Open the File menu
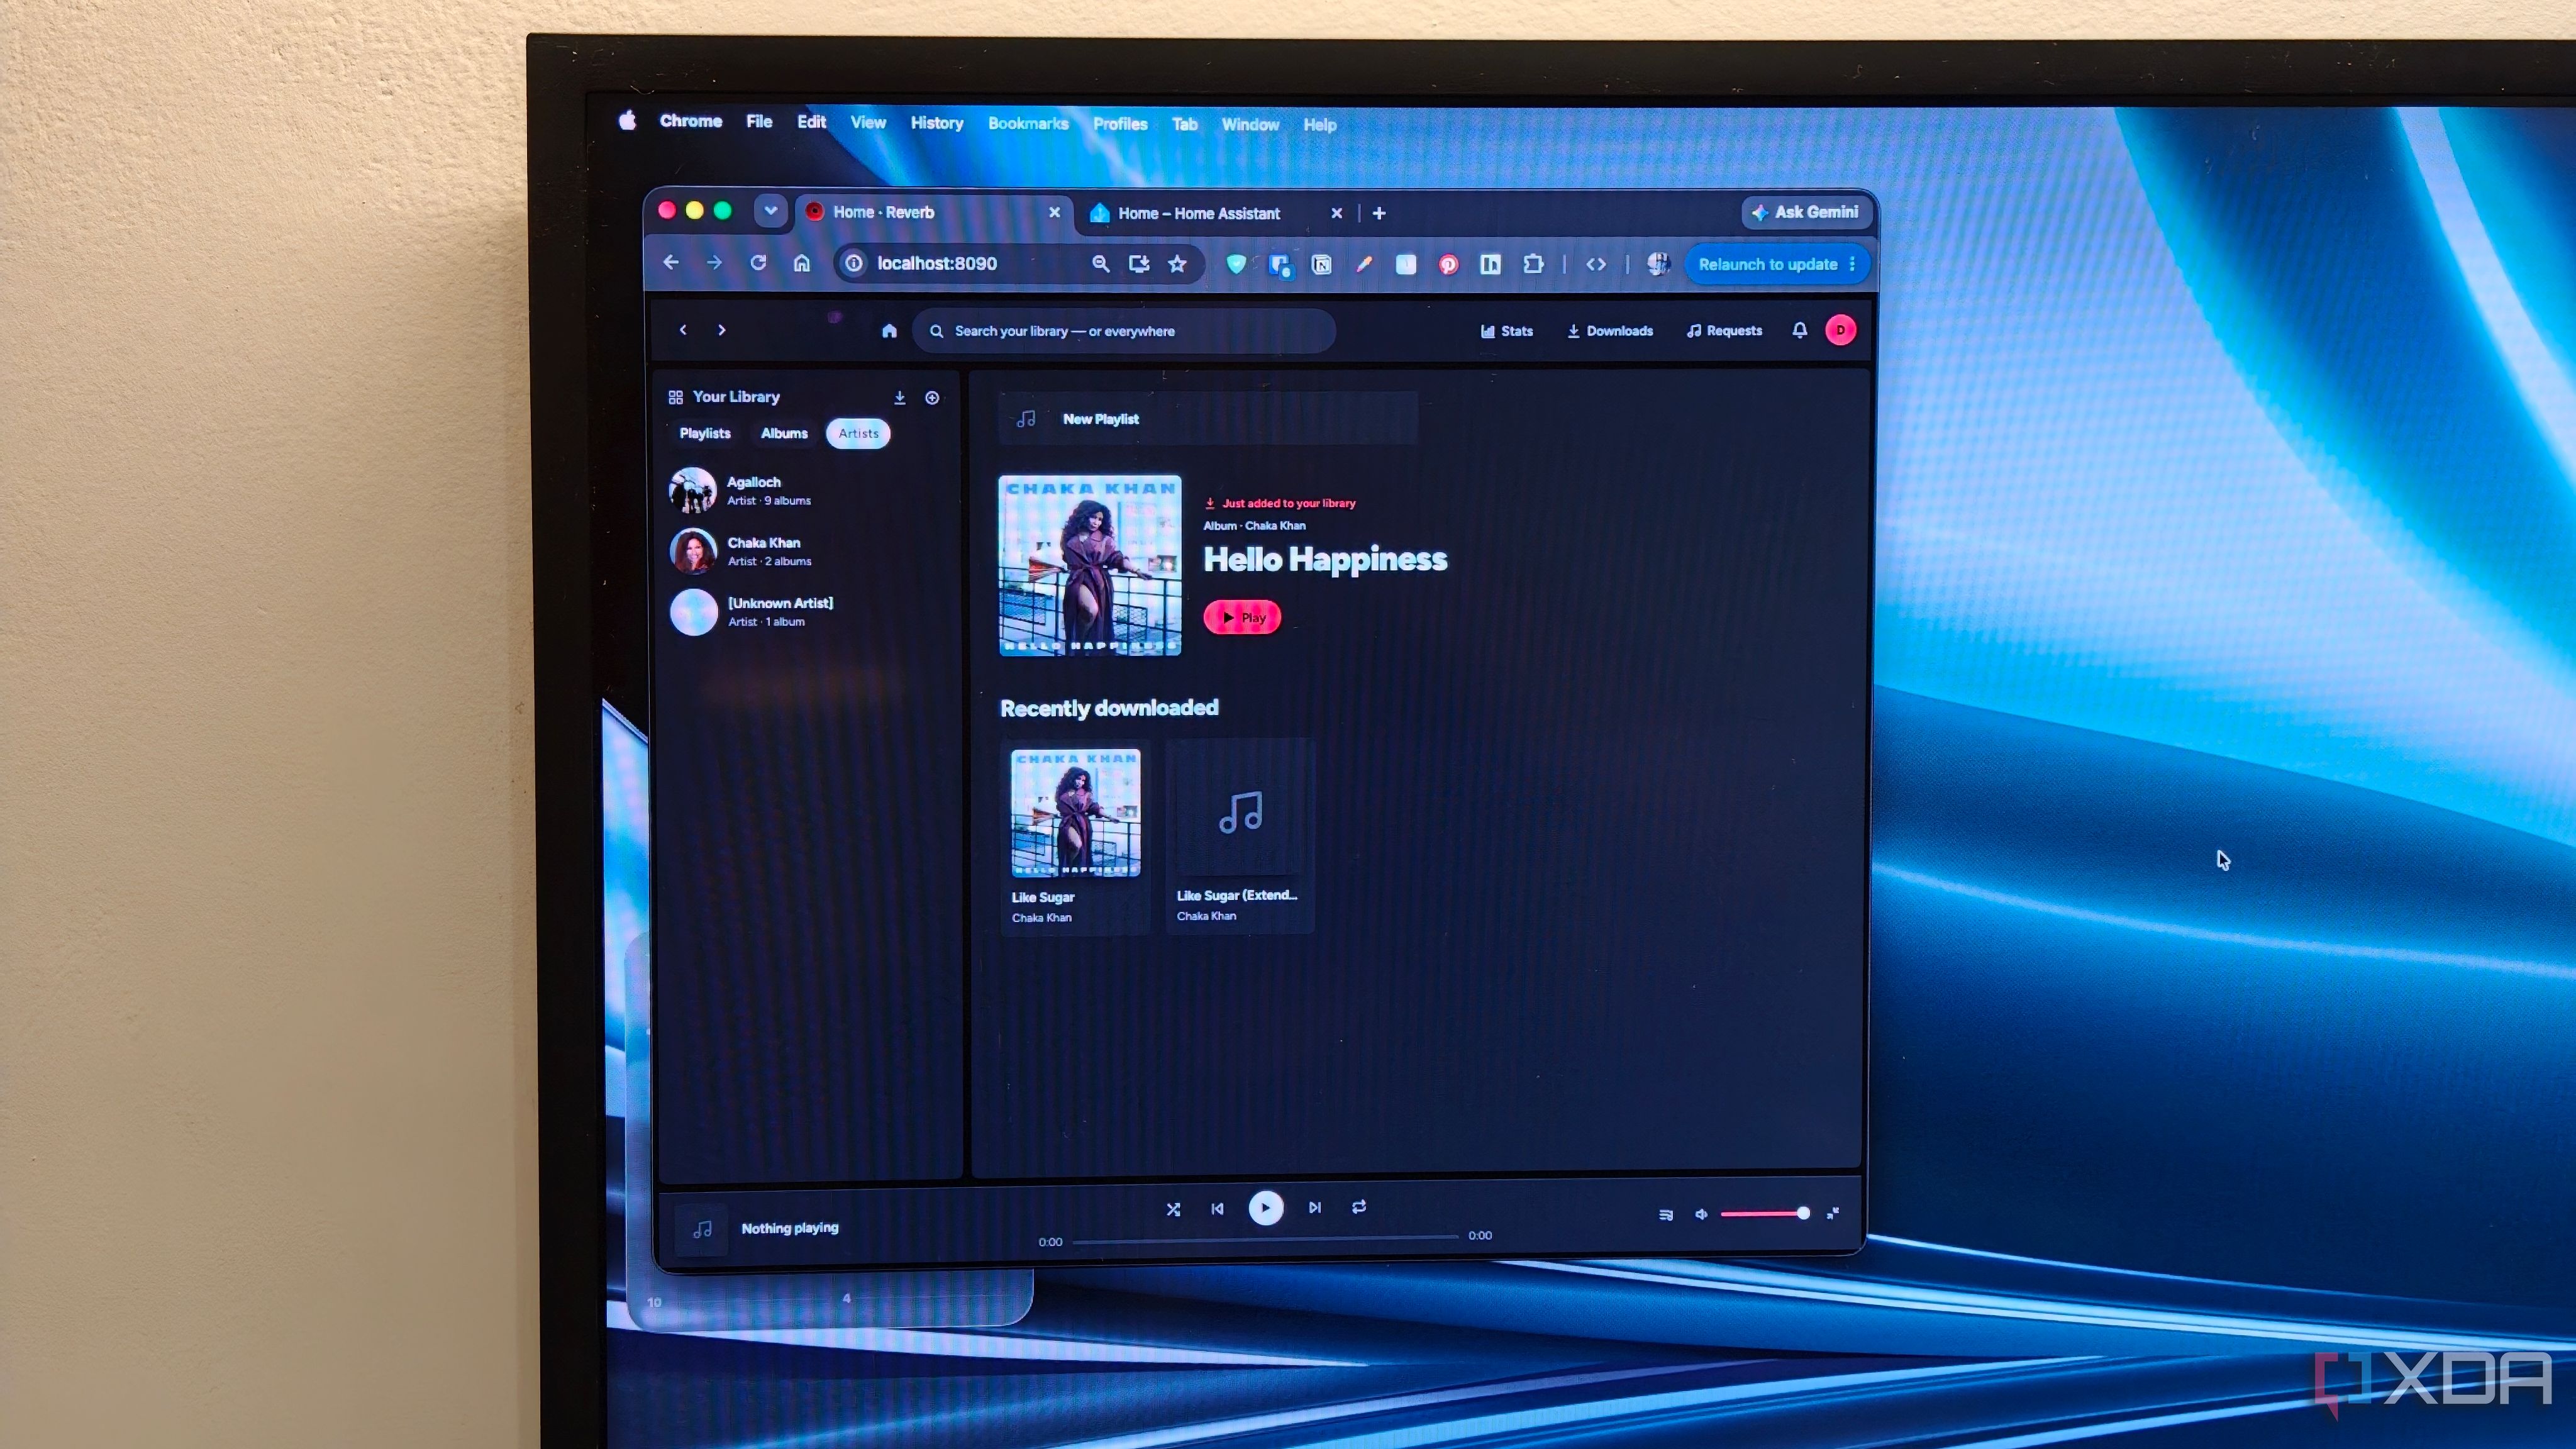 pos(759,121)
